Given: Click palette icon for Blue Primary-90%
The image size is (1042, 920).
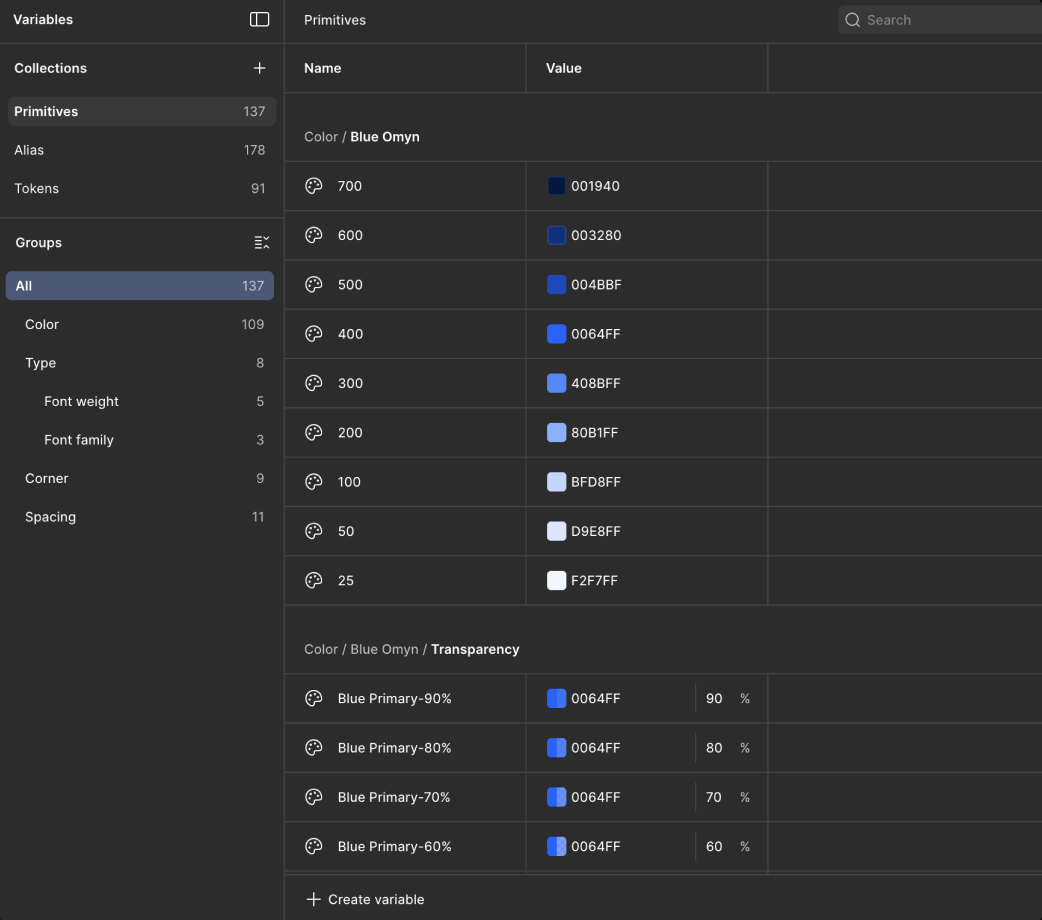Looking at the screenshot, I should 314,699.
